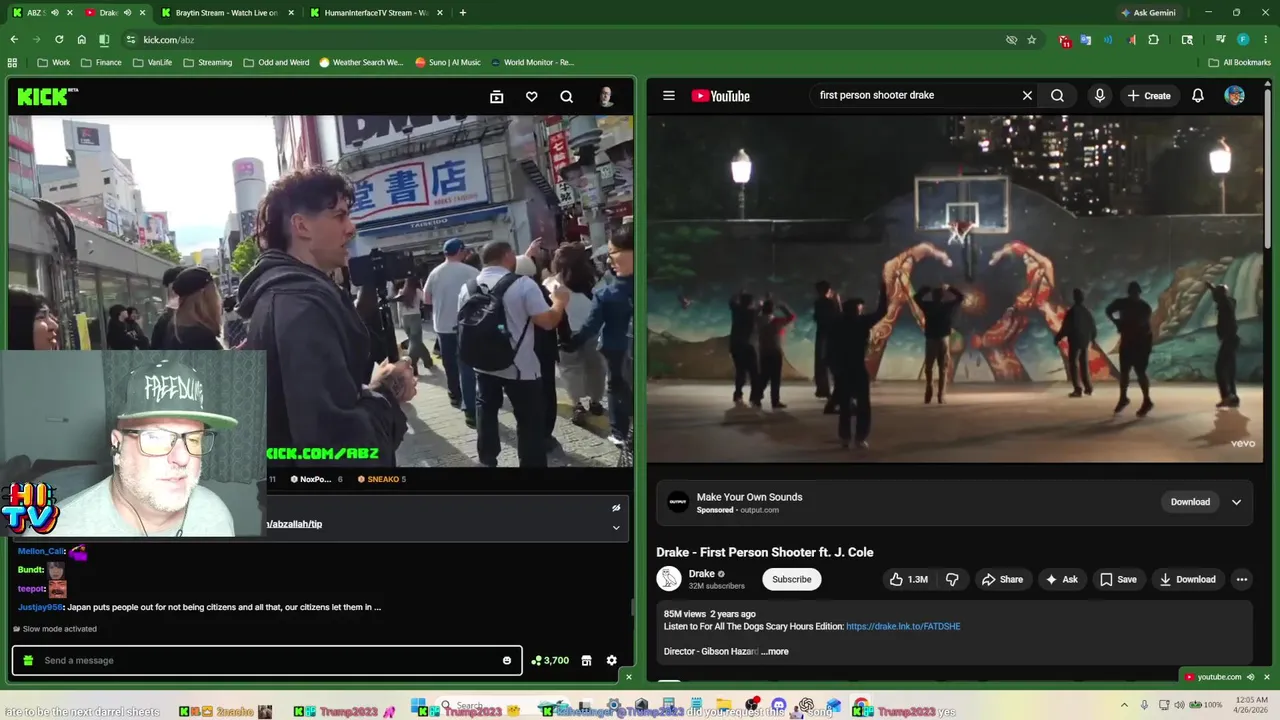This screenshot has width=1280, height=720.
Task: Search YouTube with voice microphone
Action: [x=1099, y=96]
